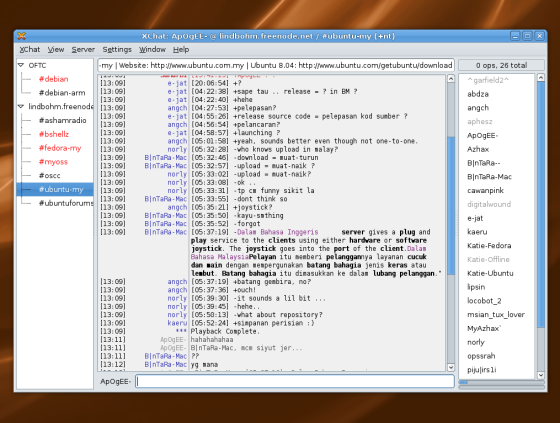Viewport: 560px width, 423px height.
Task: Open the Server menu
Action: pyautogui.click(x=83, y=50)
